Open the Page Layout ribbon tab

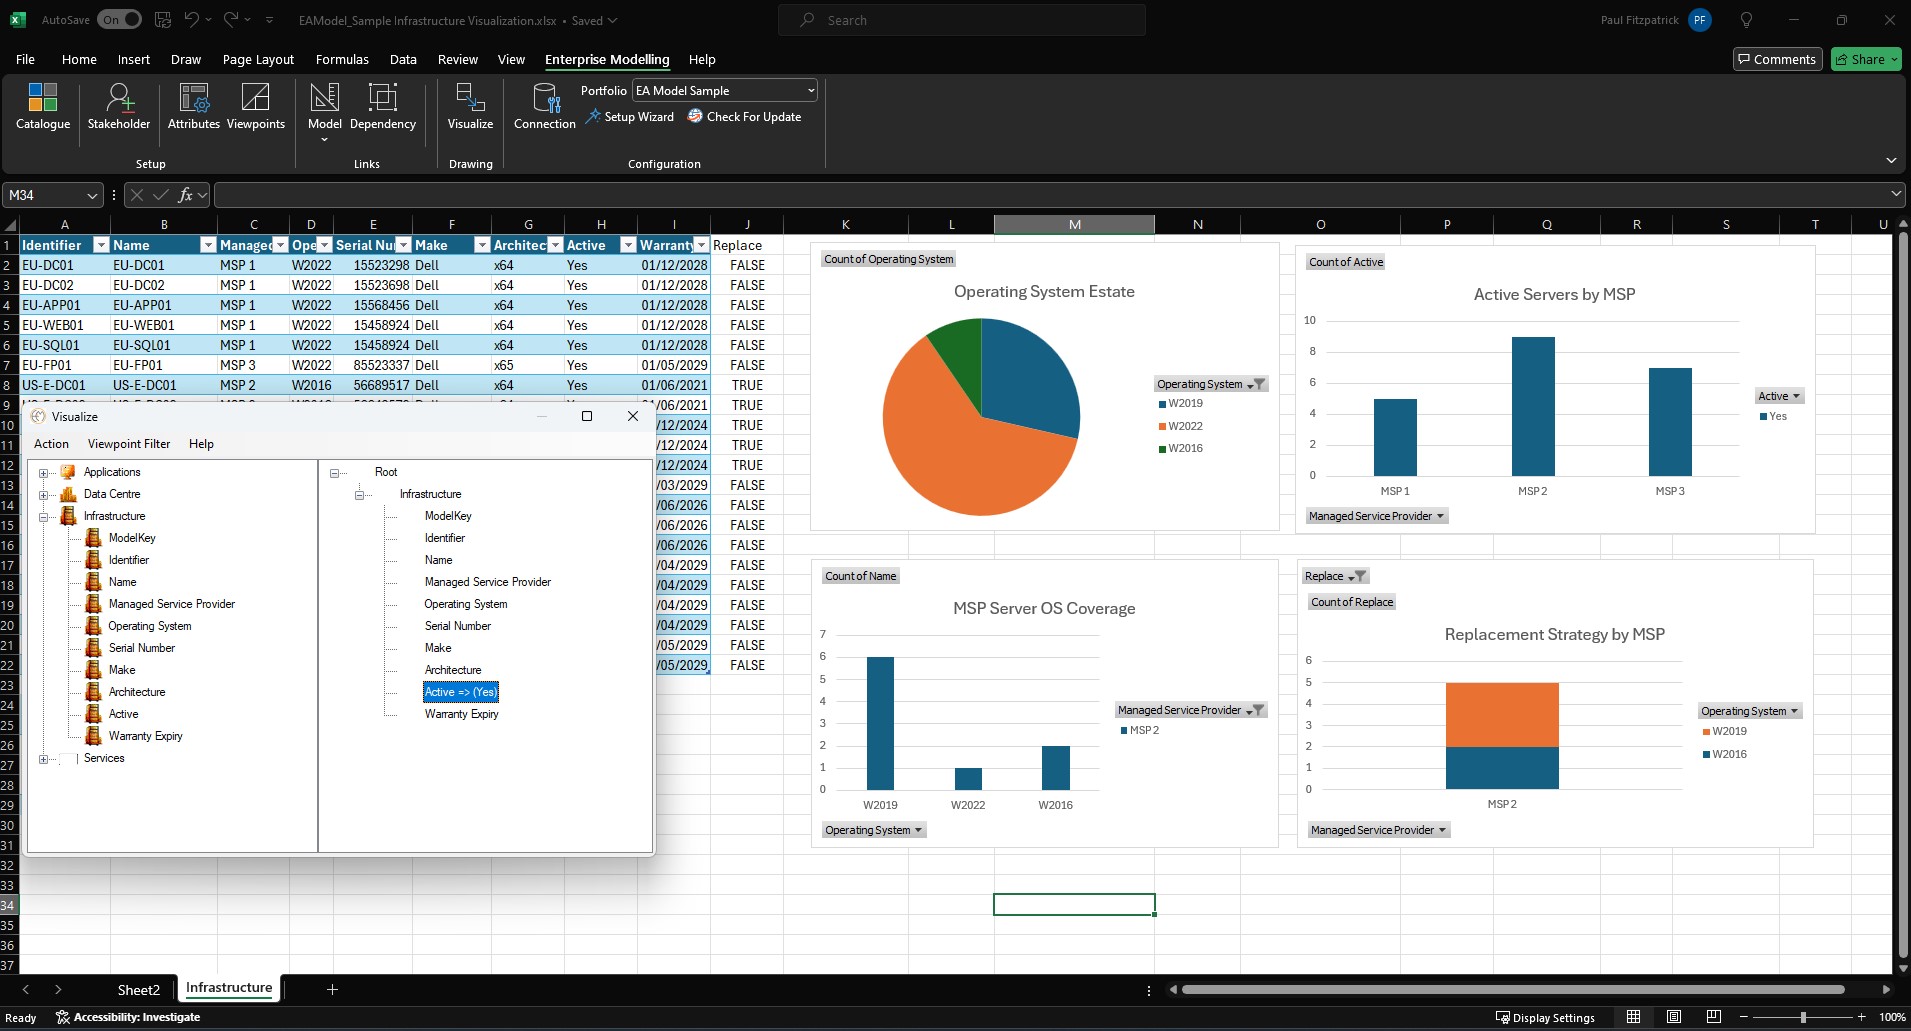pyautogui.click(x=258, y=60)
